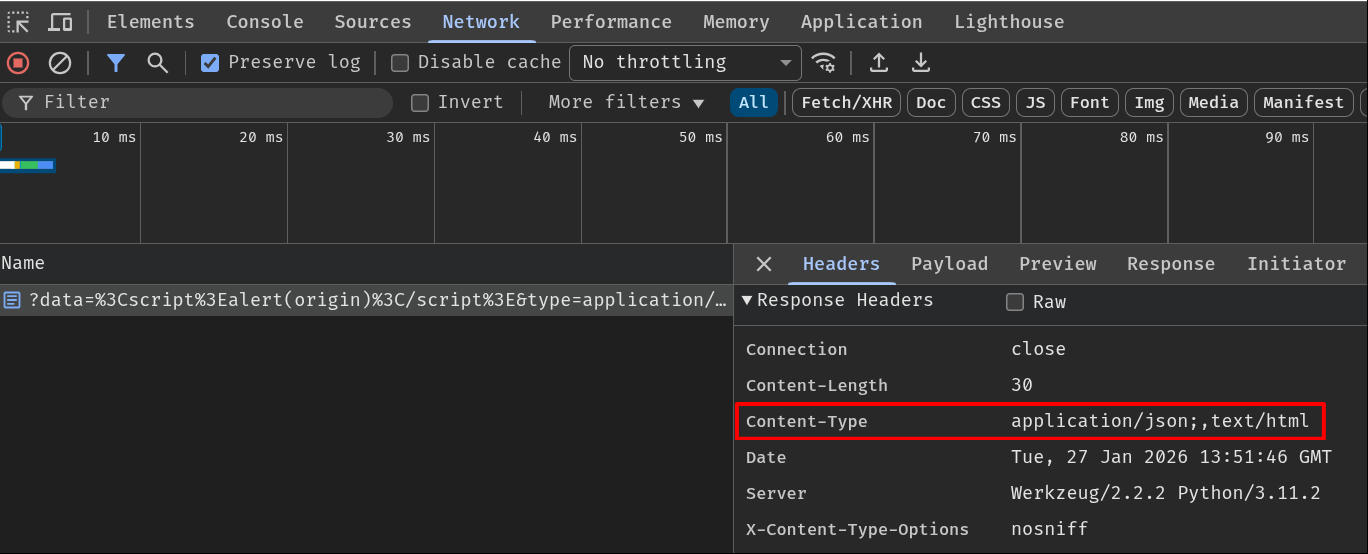The image size is (1368, 554).
Task: Open the Payload tab
Action: tap(949, 264)
